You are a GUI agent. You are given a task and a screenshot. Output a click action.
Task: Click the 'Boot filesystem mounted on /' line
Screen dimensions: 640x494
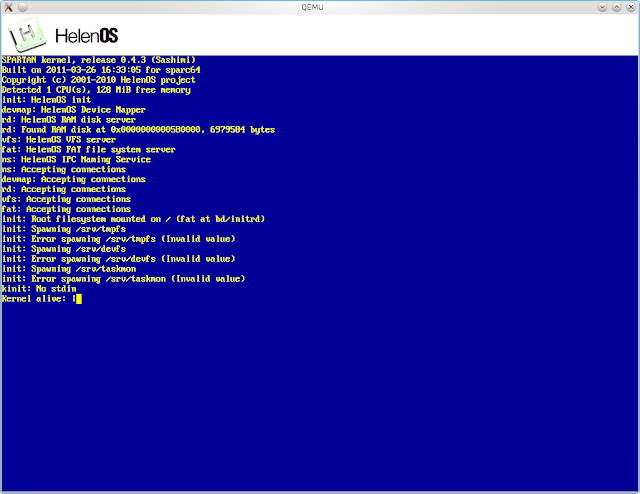(133, 219)
